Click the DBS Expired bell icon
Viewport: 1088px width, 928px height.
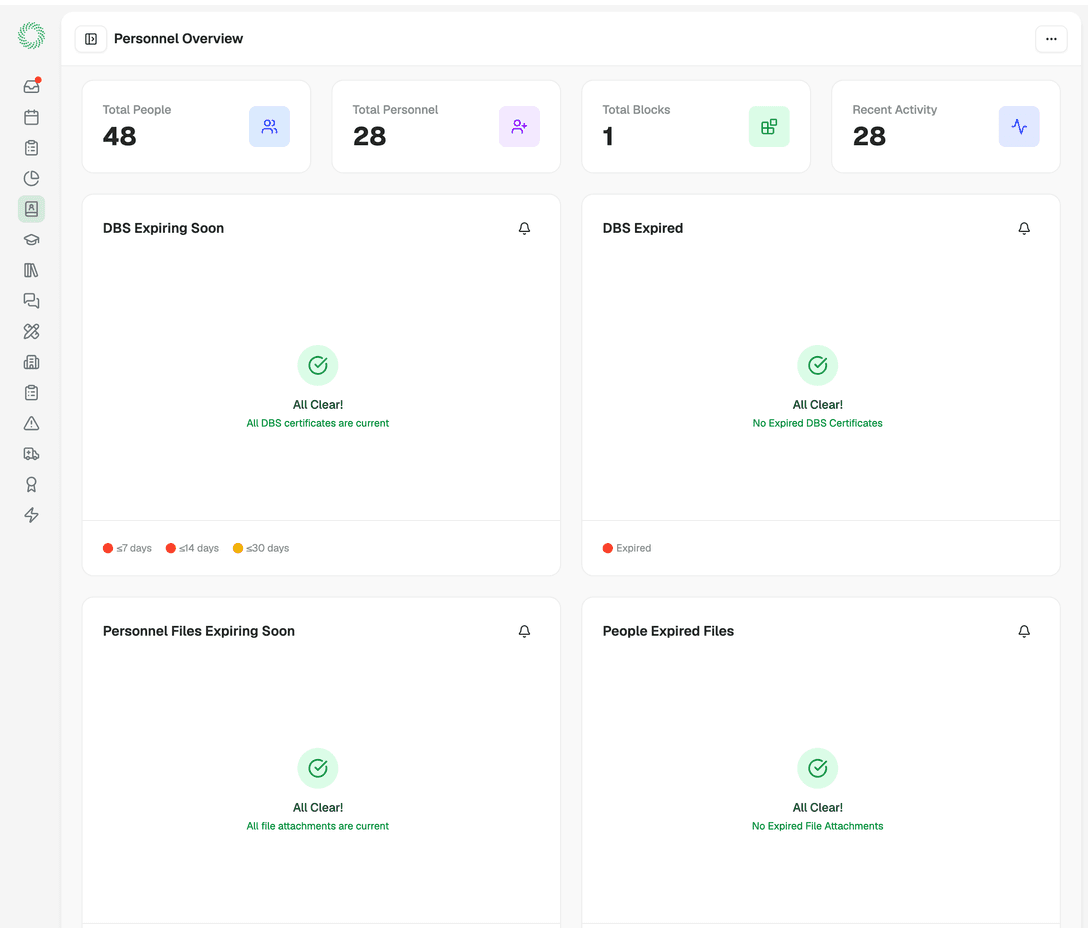(1024, 228)
